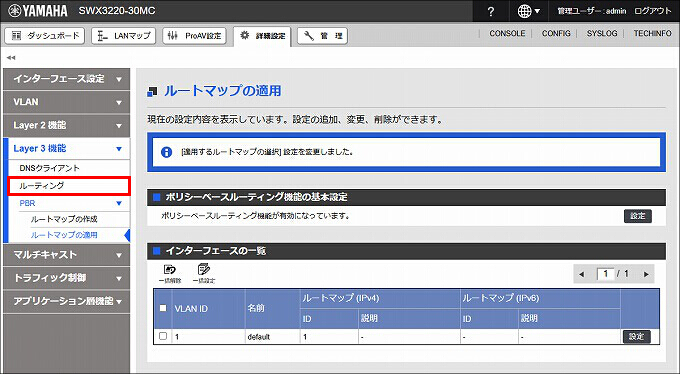
Task: Open ルートマップの作成 in the sidebar
Action: 64,219
